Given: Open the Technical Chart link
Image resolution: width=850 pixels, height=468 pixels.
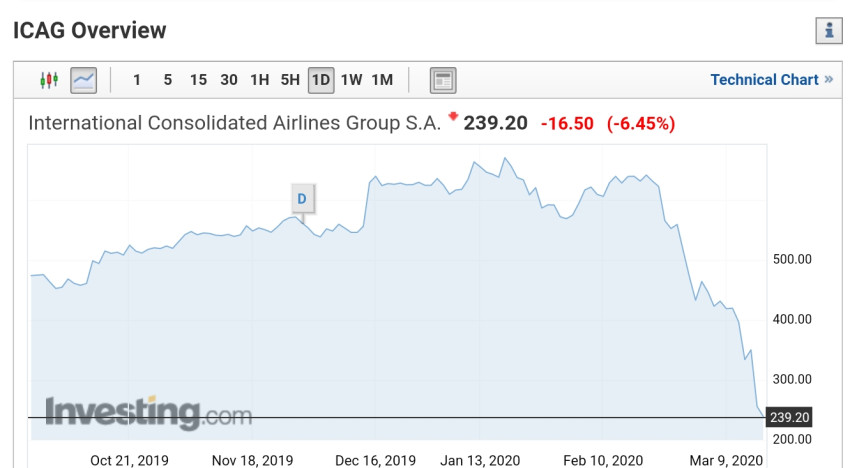Looking at the screenshot, I should 764,80.
